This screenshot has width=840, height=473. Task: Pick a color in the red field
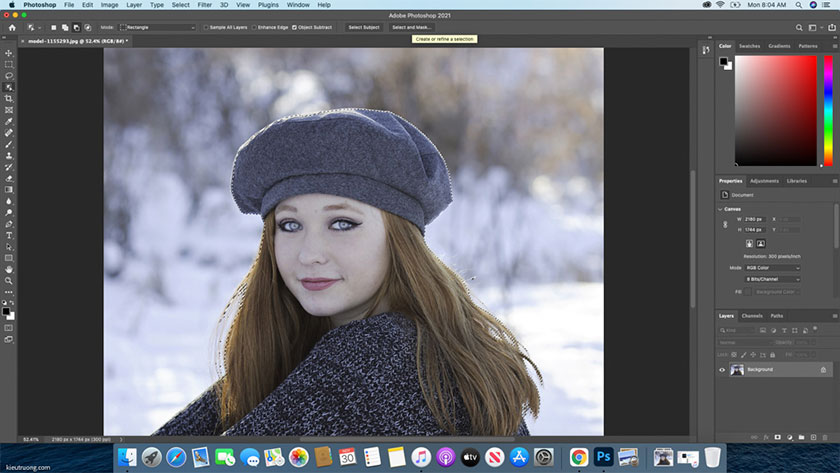point(776,110)
